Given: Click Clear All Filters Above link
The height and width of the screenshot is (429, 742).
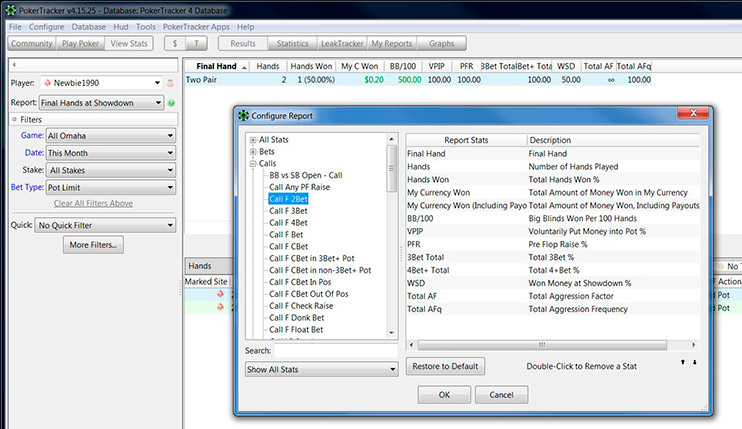Looking at the screenshot, I should click(x=93, y=203).
